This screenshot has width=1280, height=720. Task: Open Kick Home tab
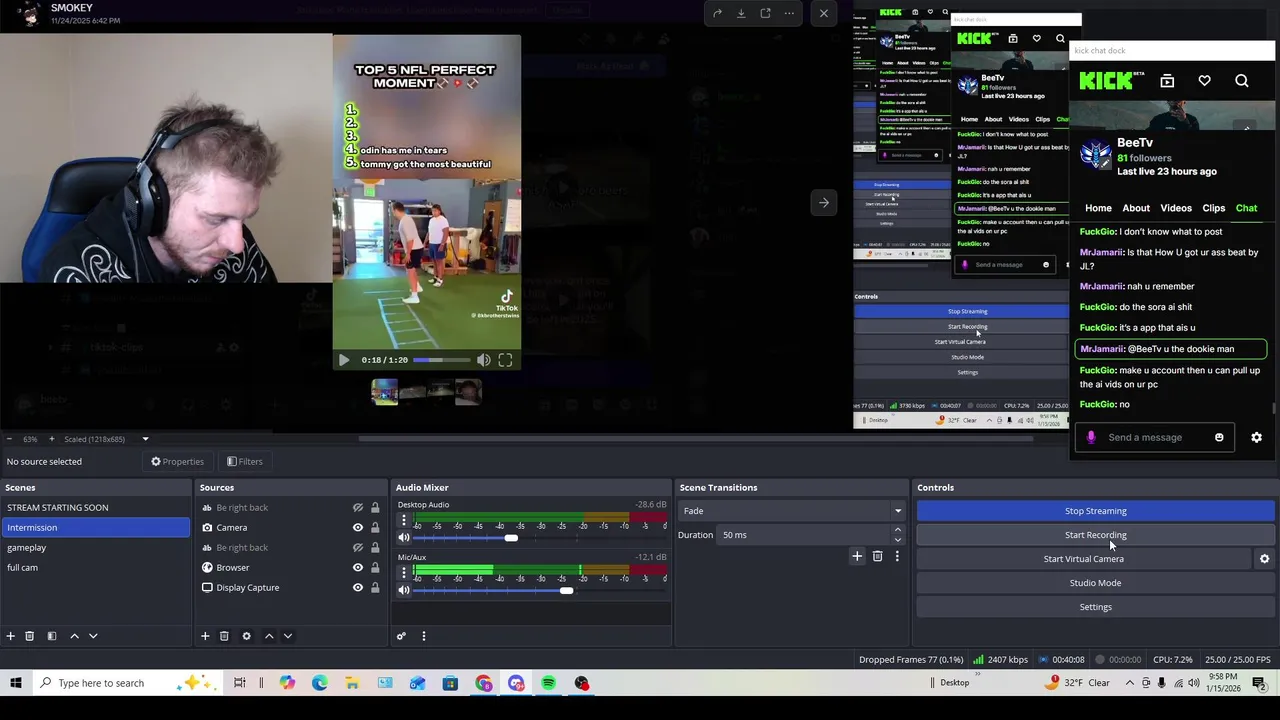click(1098, 208)
